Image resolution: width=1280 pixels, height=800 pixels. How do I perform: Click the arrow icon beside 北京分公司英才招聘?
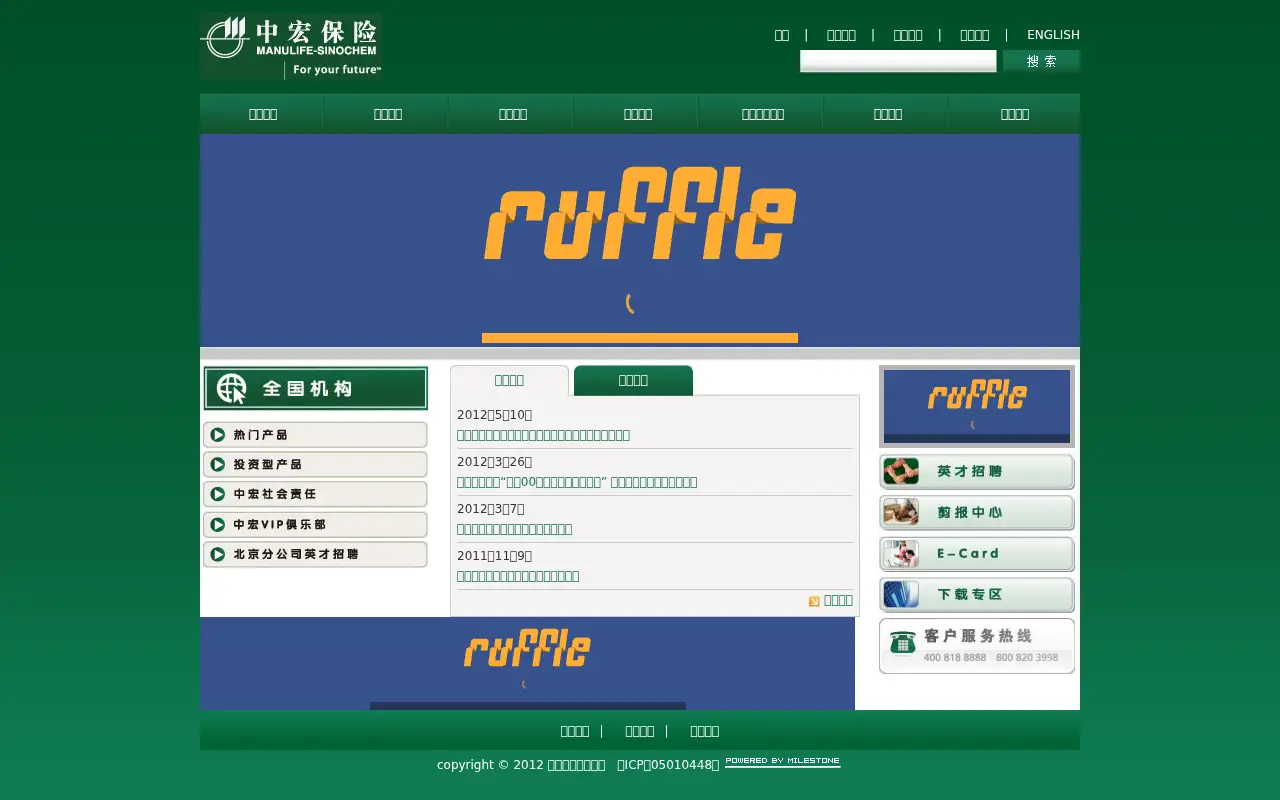(x=218, y=554)
